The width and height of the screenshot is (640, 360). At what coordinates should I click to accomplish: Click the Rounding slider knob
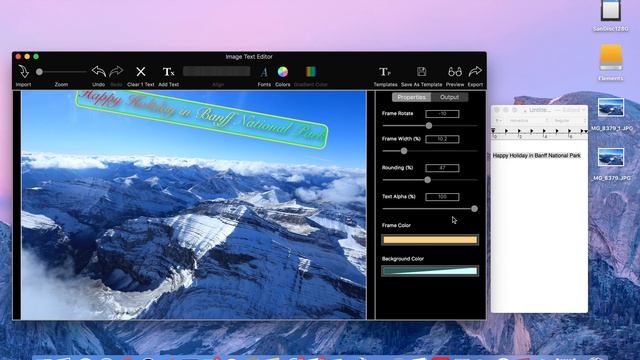[x=427, y=180]
